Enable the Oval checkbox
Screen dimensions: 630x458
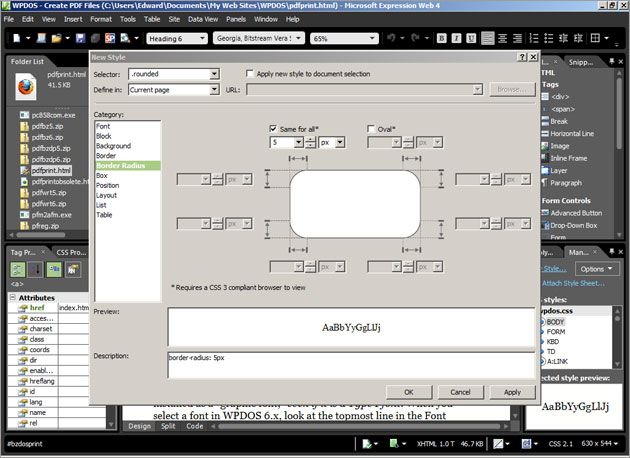tap(371, 129)
